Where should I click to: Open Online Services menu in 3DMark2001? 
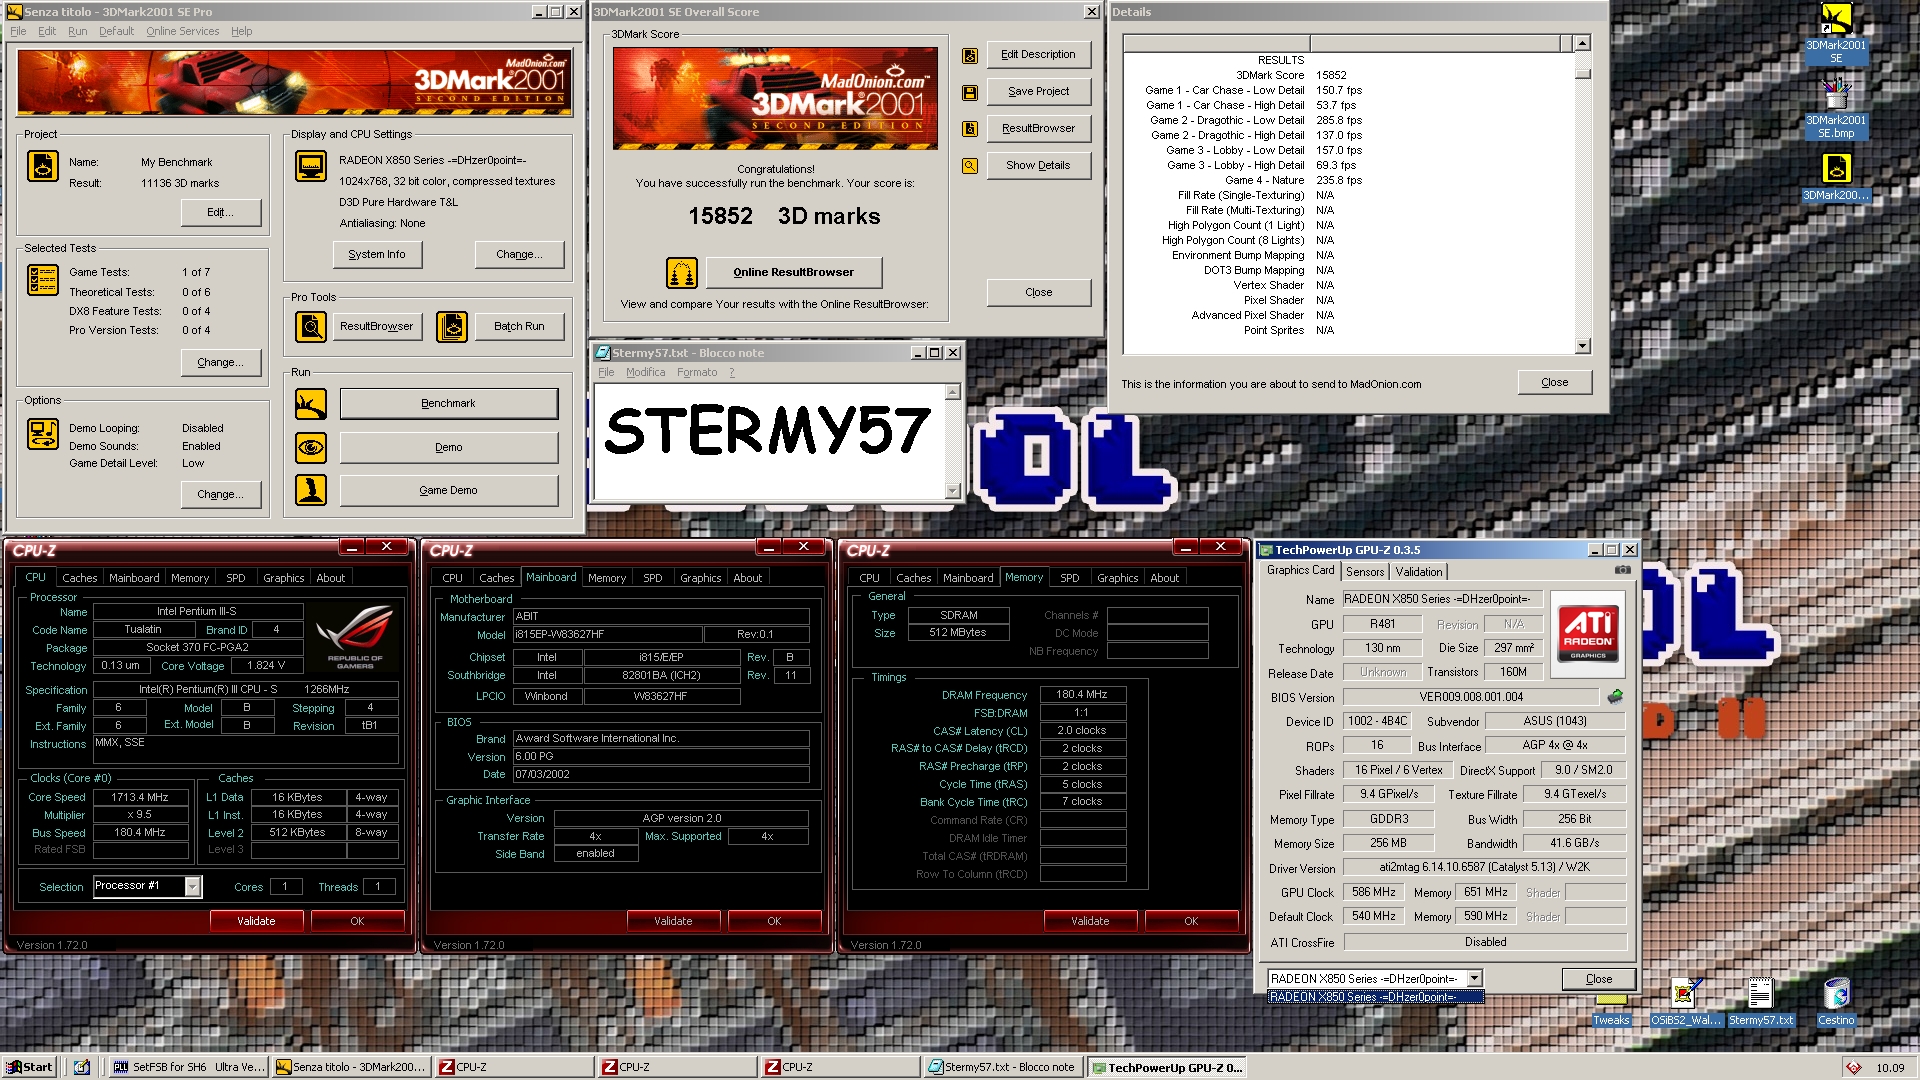coord(182,31)
